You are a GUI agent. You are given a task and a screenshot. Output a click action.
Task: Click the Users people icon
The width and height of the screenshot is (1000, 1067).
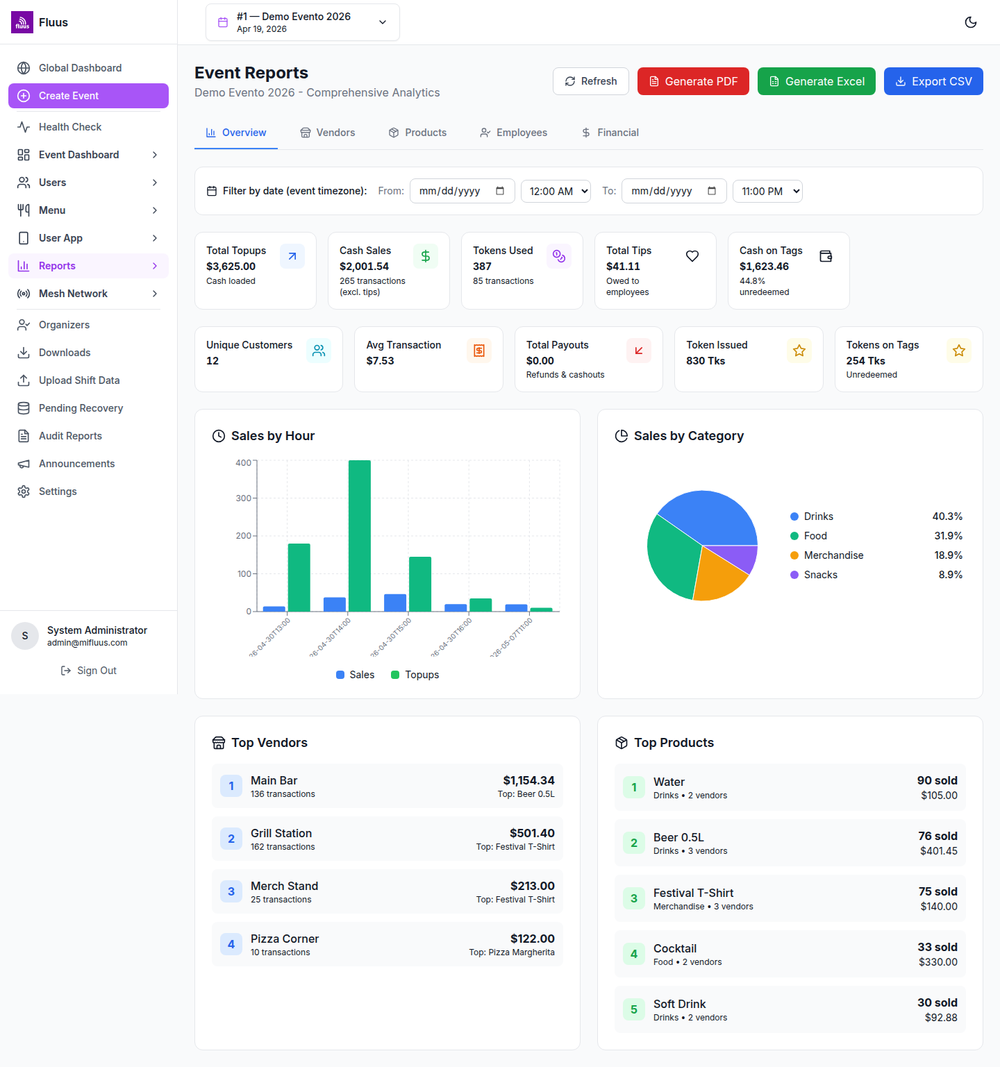pos(23,183)
